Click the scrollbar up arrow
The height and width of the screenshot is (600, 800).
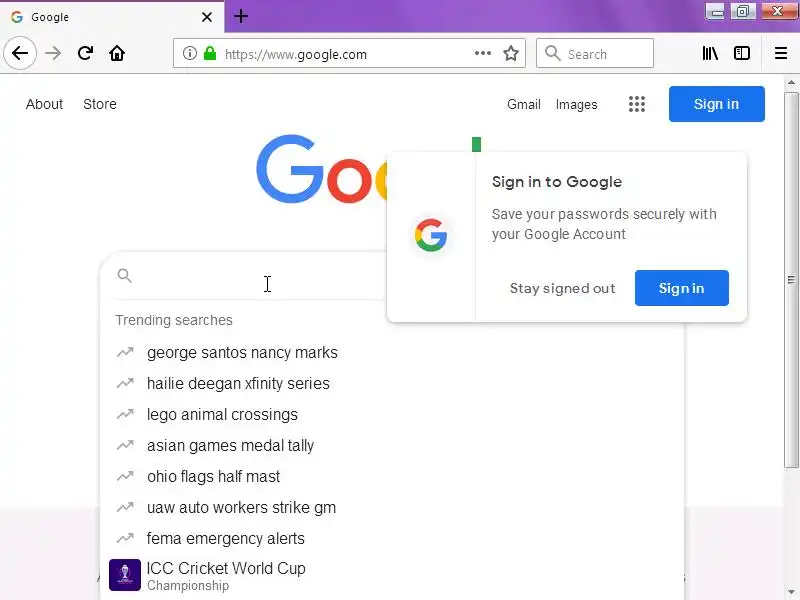pos(791,82)
